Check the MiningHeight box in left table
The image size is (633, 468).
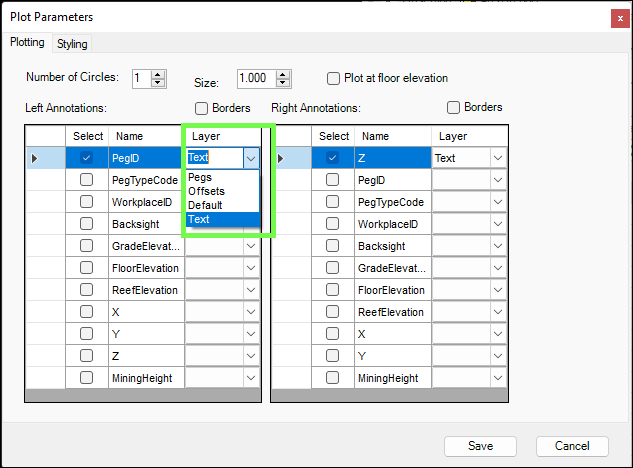[87, 378]
